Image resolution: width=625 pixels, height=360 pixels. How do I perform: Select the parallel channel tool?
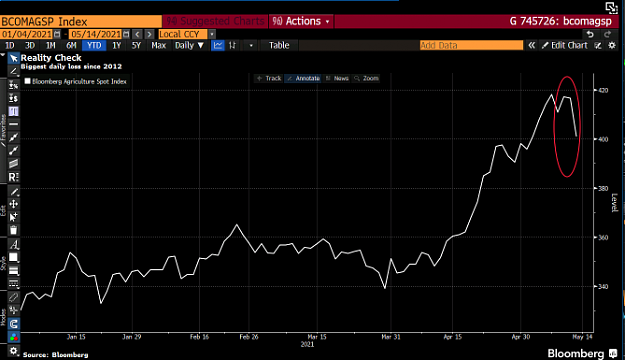click(14, 163)
